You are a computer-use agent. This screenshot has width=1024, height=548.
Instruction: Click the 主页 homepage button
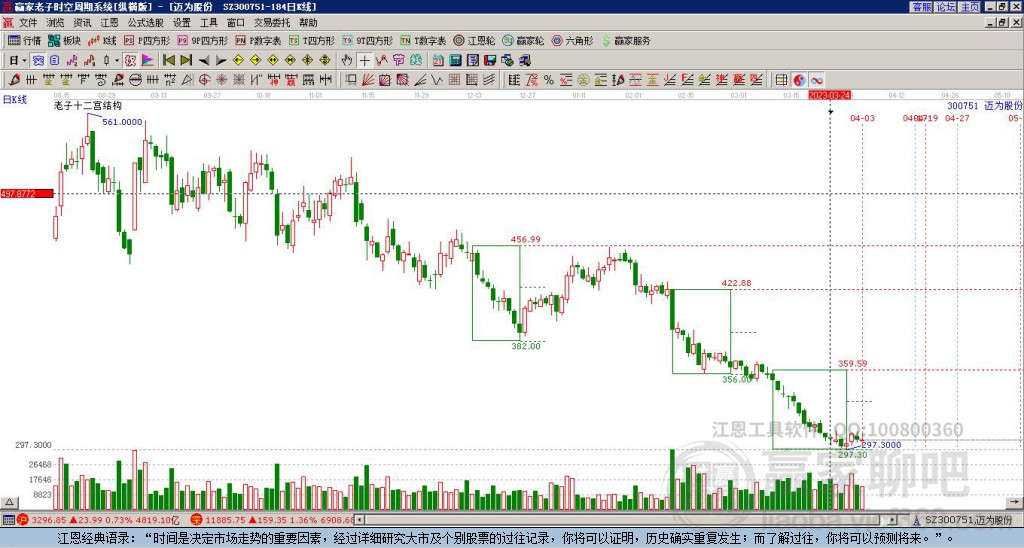pos(969,7)
